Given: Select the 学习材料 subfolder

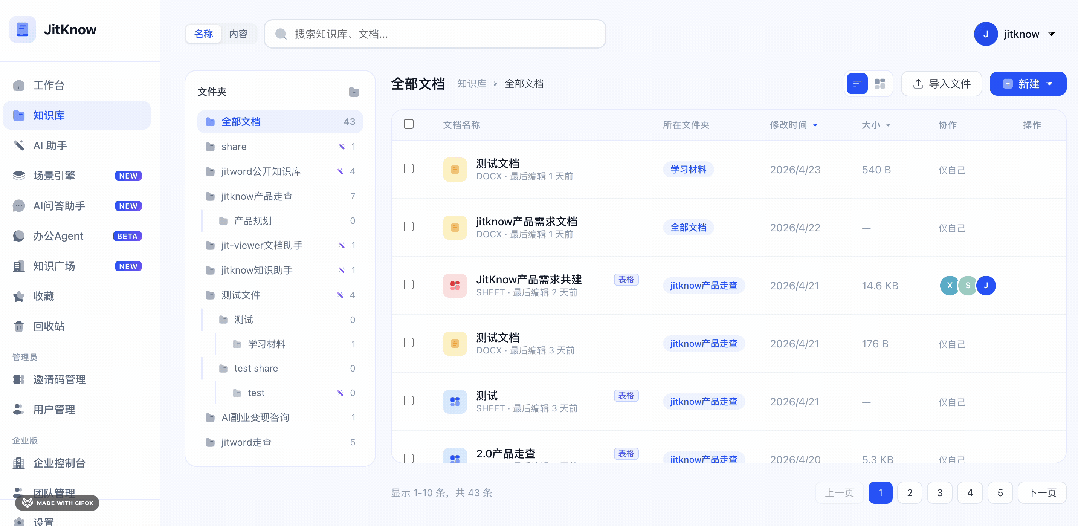Looking at the screenshot, I should (293, 344).
